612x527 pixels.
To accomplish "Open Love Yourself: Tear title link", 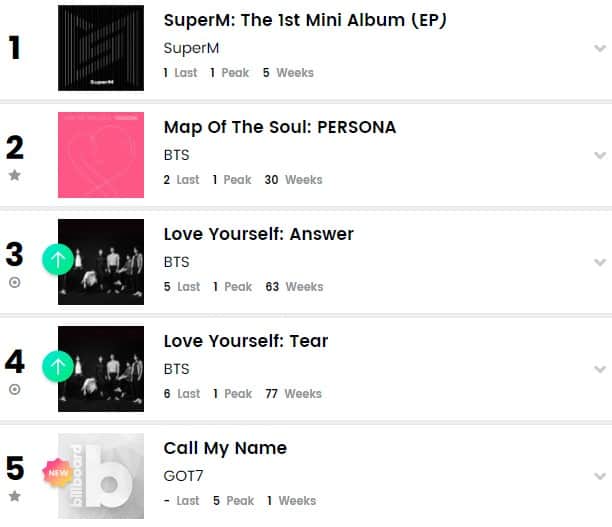I will click(x=246, y=341).
